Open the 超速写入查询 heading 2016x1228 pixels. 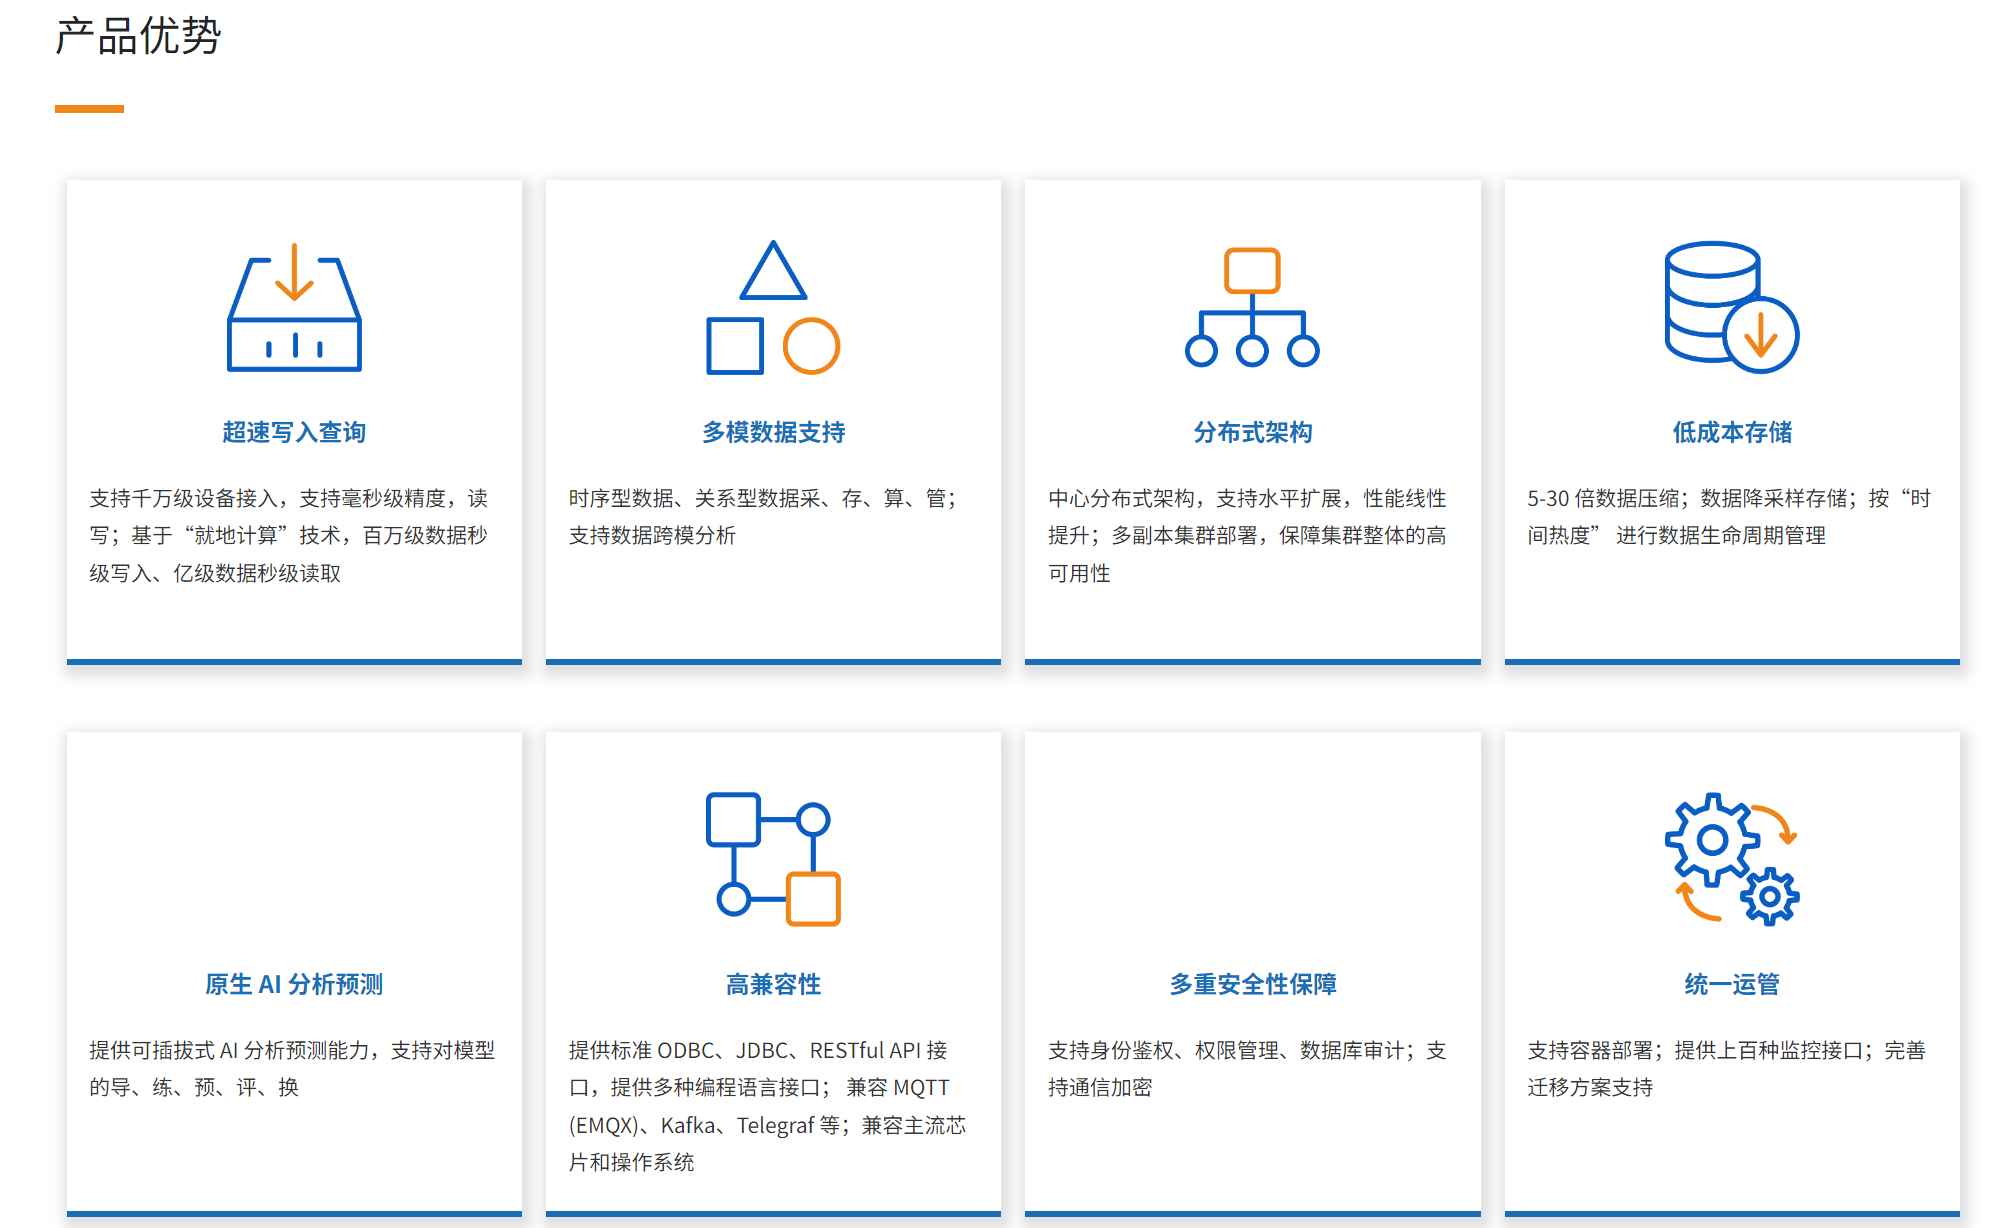pos(294,432)
